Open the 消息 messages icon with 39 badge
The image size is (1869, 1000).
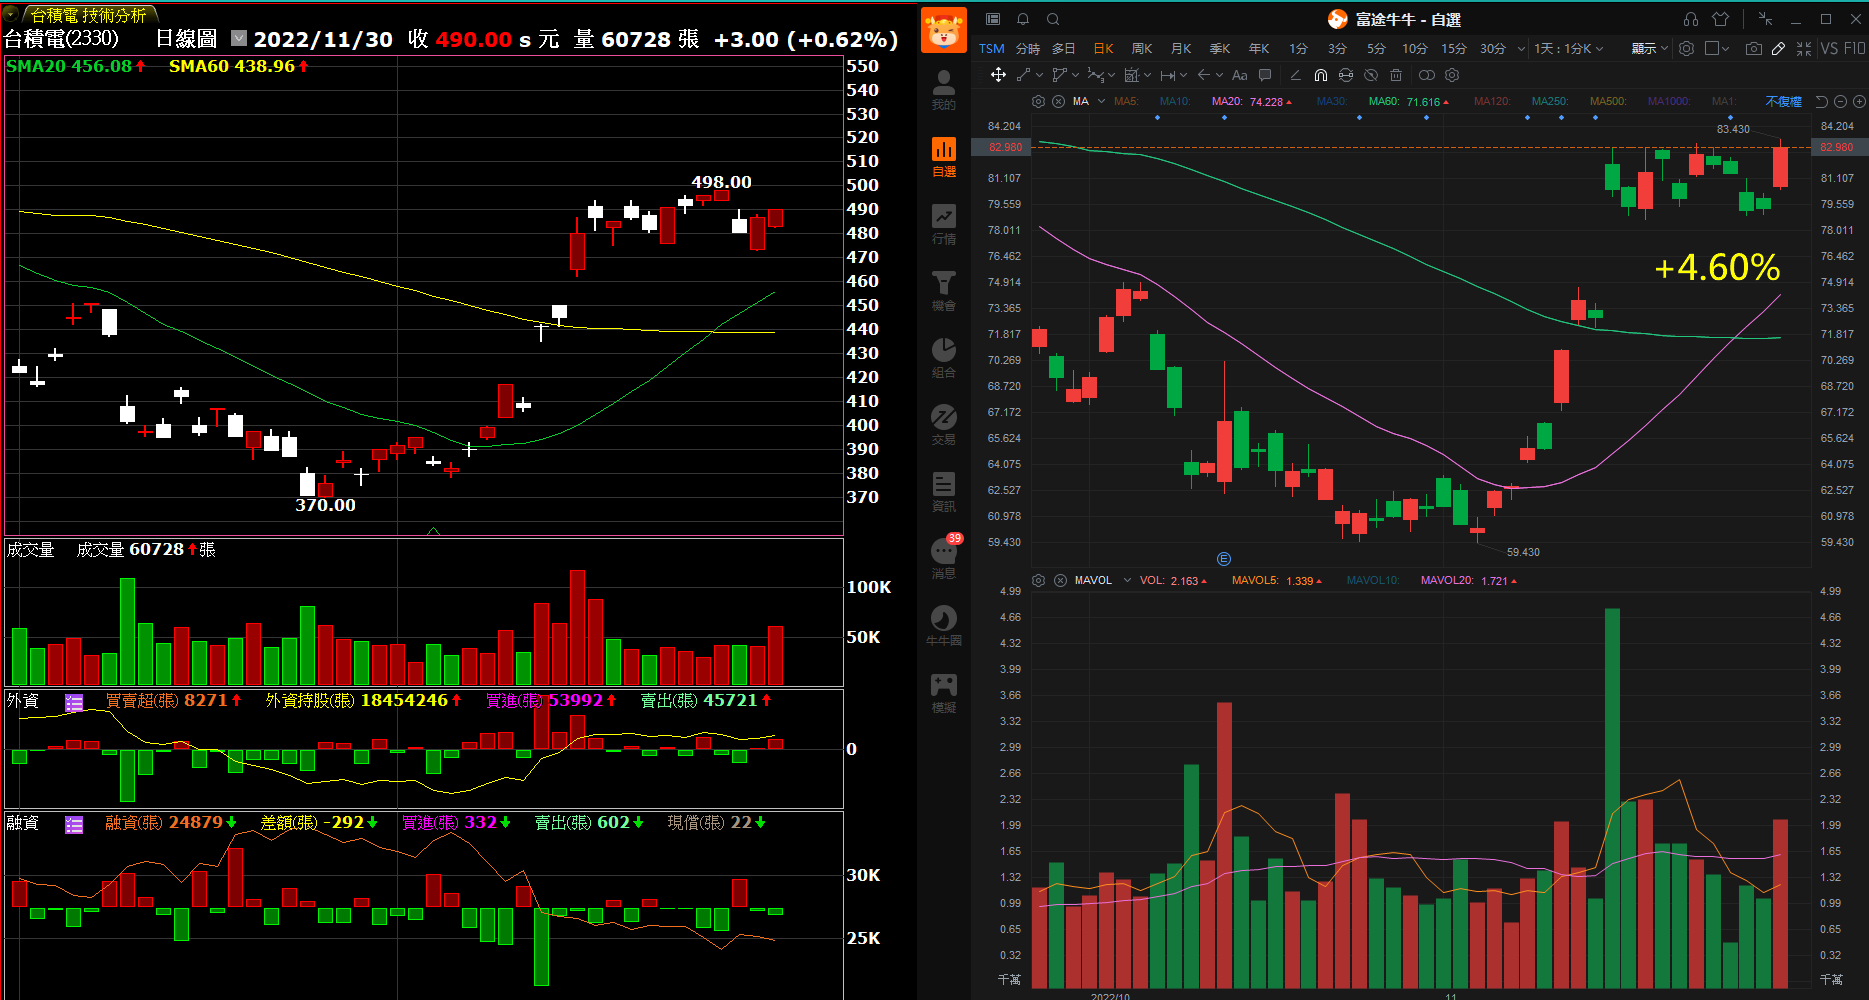[x=943, y=558]
